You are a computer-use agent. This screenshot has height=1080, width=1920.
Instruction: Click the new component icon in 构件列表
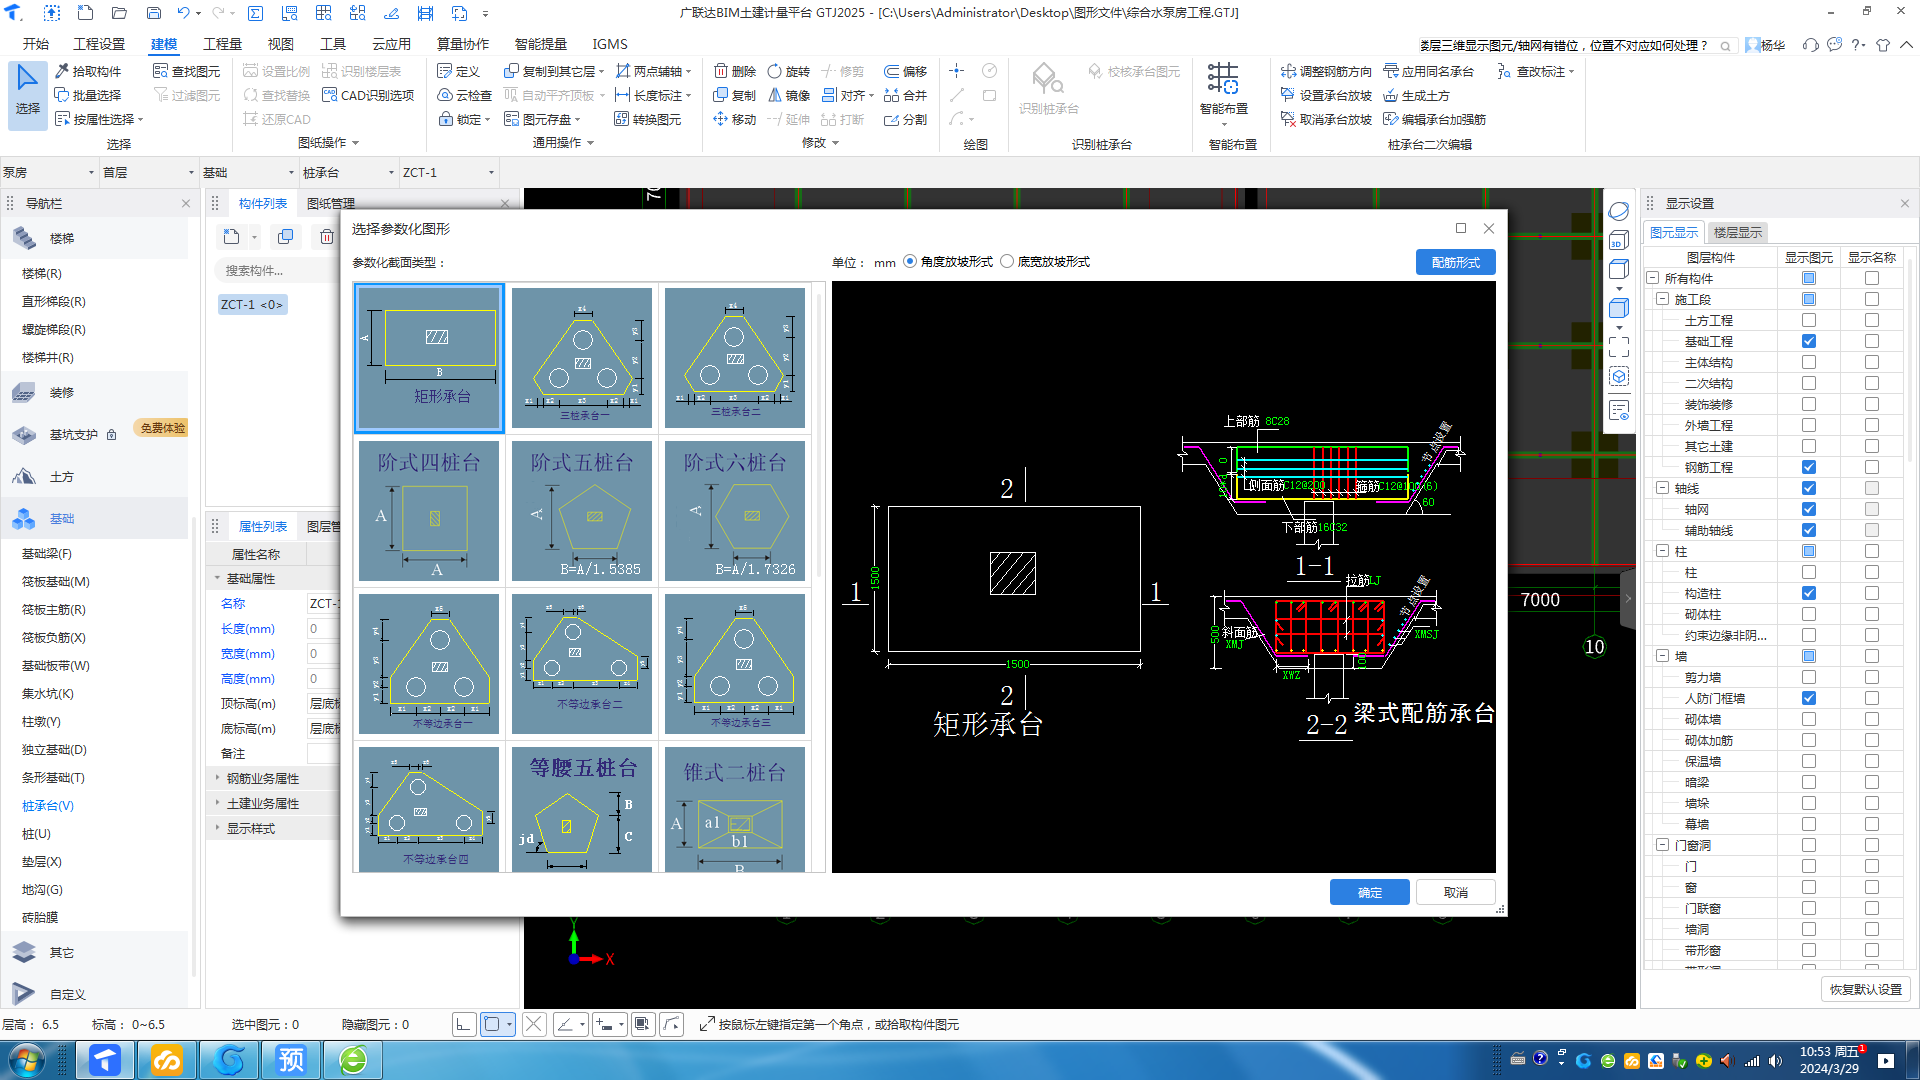[232, 237]
